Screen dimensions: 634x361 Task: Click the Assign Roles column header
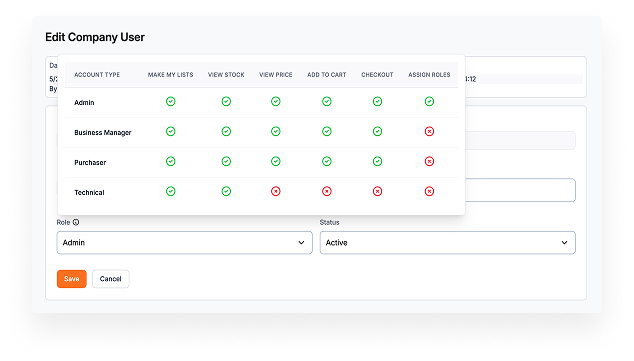coord(429,75)
